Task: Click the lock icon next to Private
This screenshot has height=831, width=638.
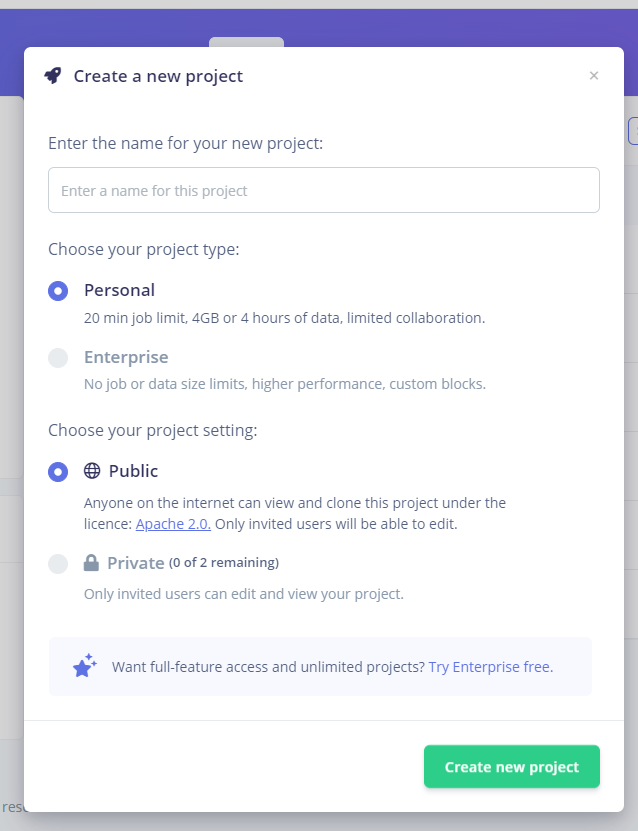Action: point(91,563)
